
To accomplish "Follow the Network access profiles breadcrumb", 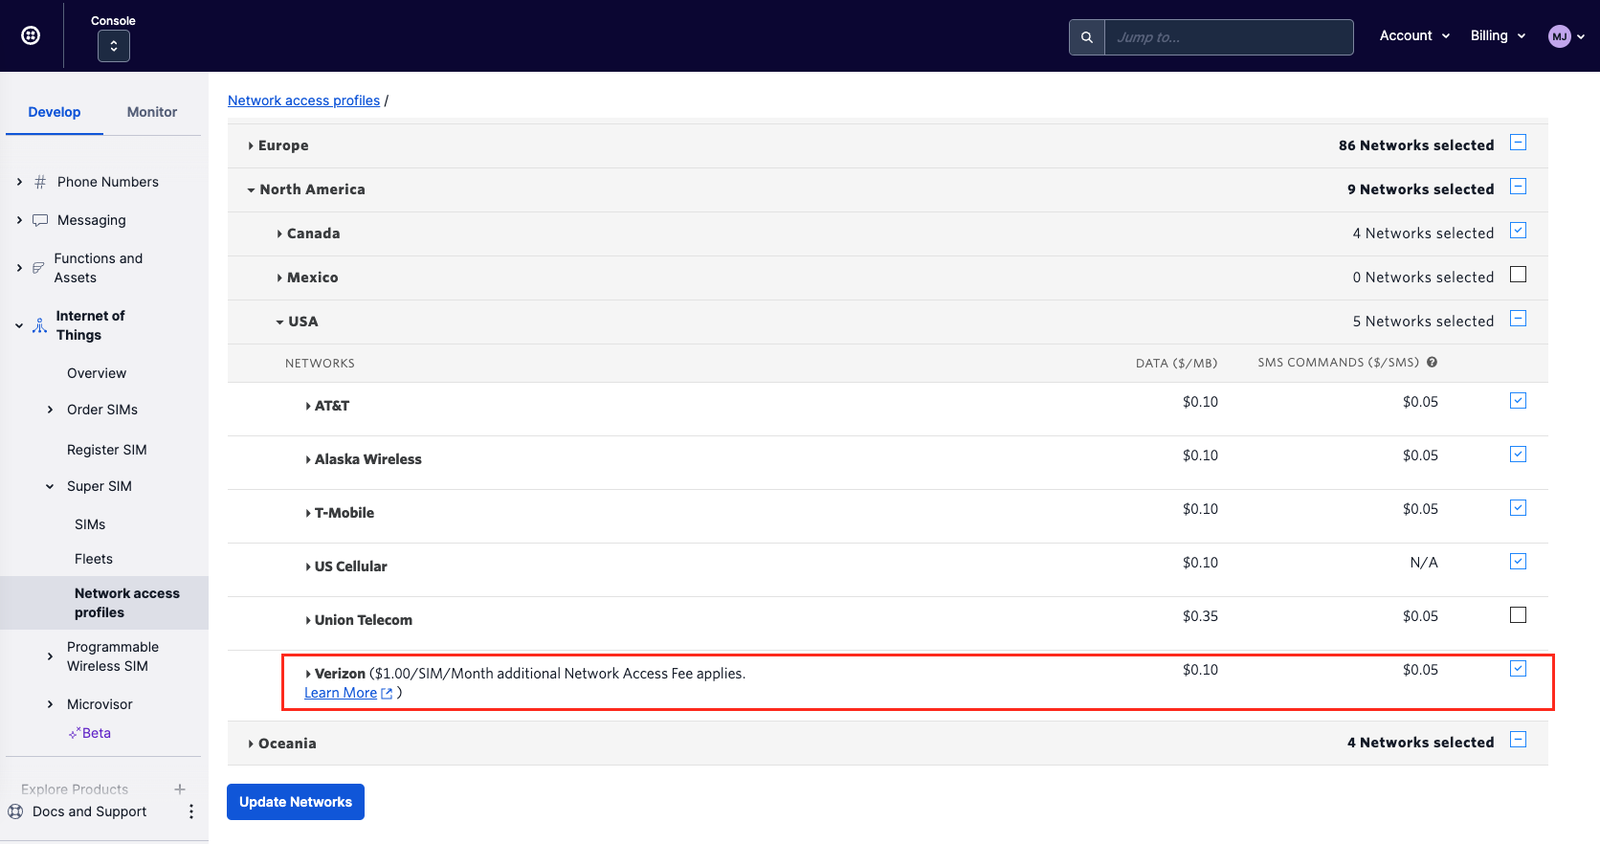I will click(x=304, y=101).
